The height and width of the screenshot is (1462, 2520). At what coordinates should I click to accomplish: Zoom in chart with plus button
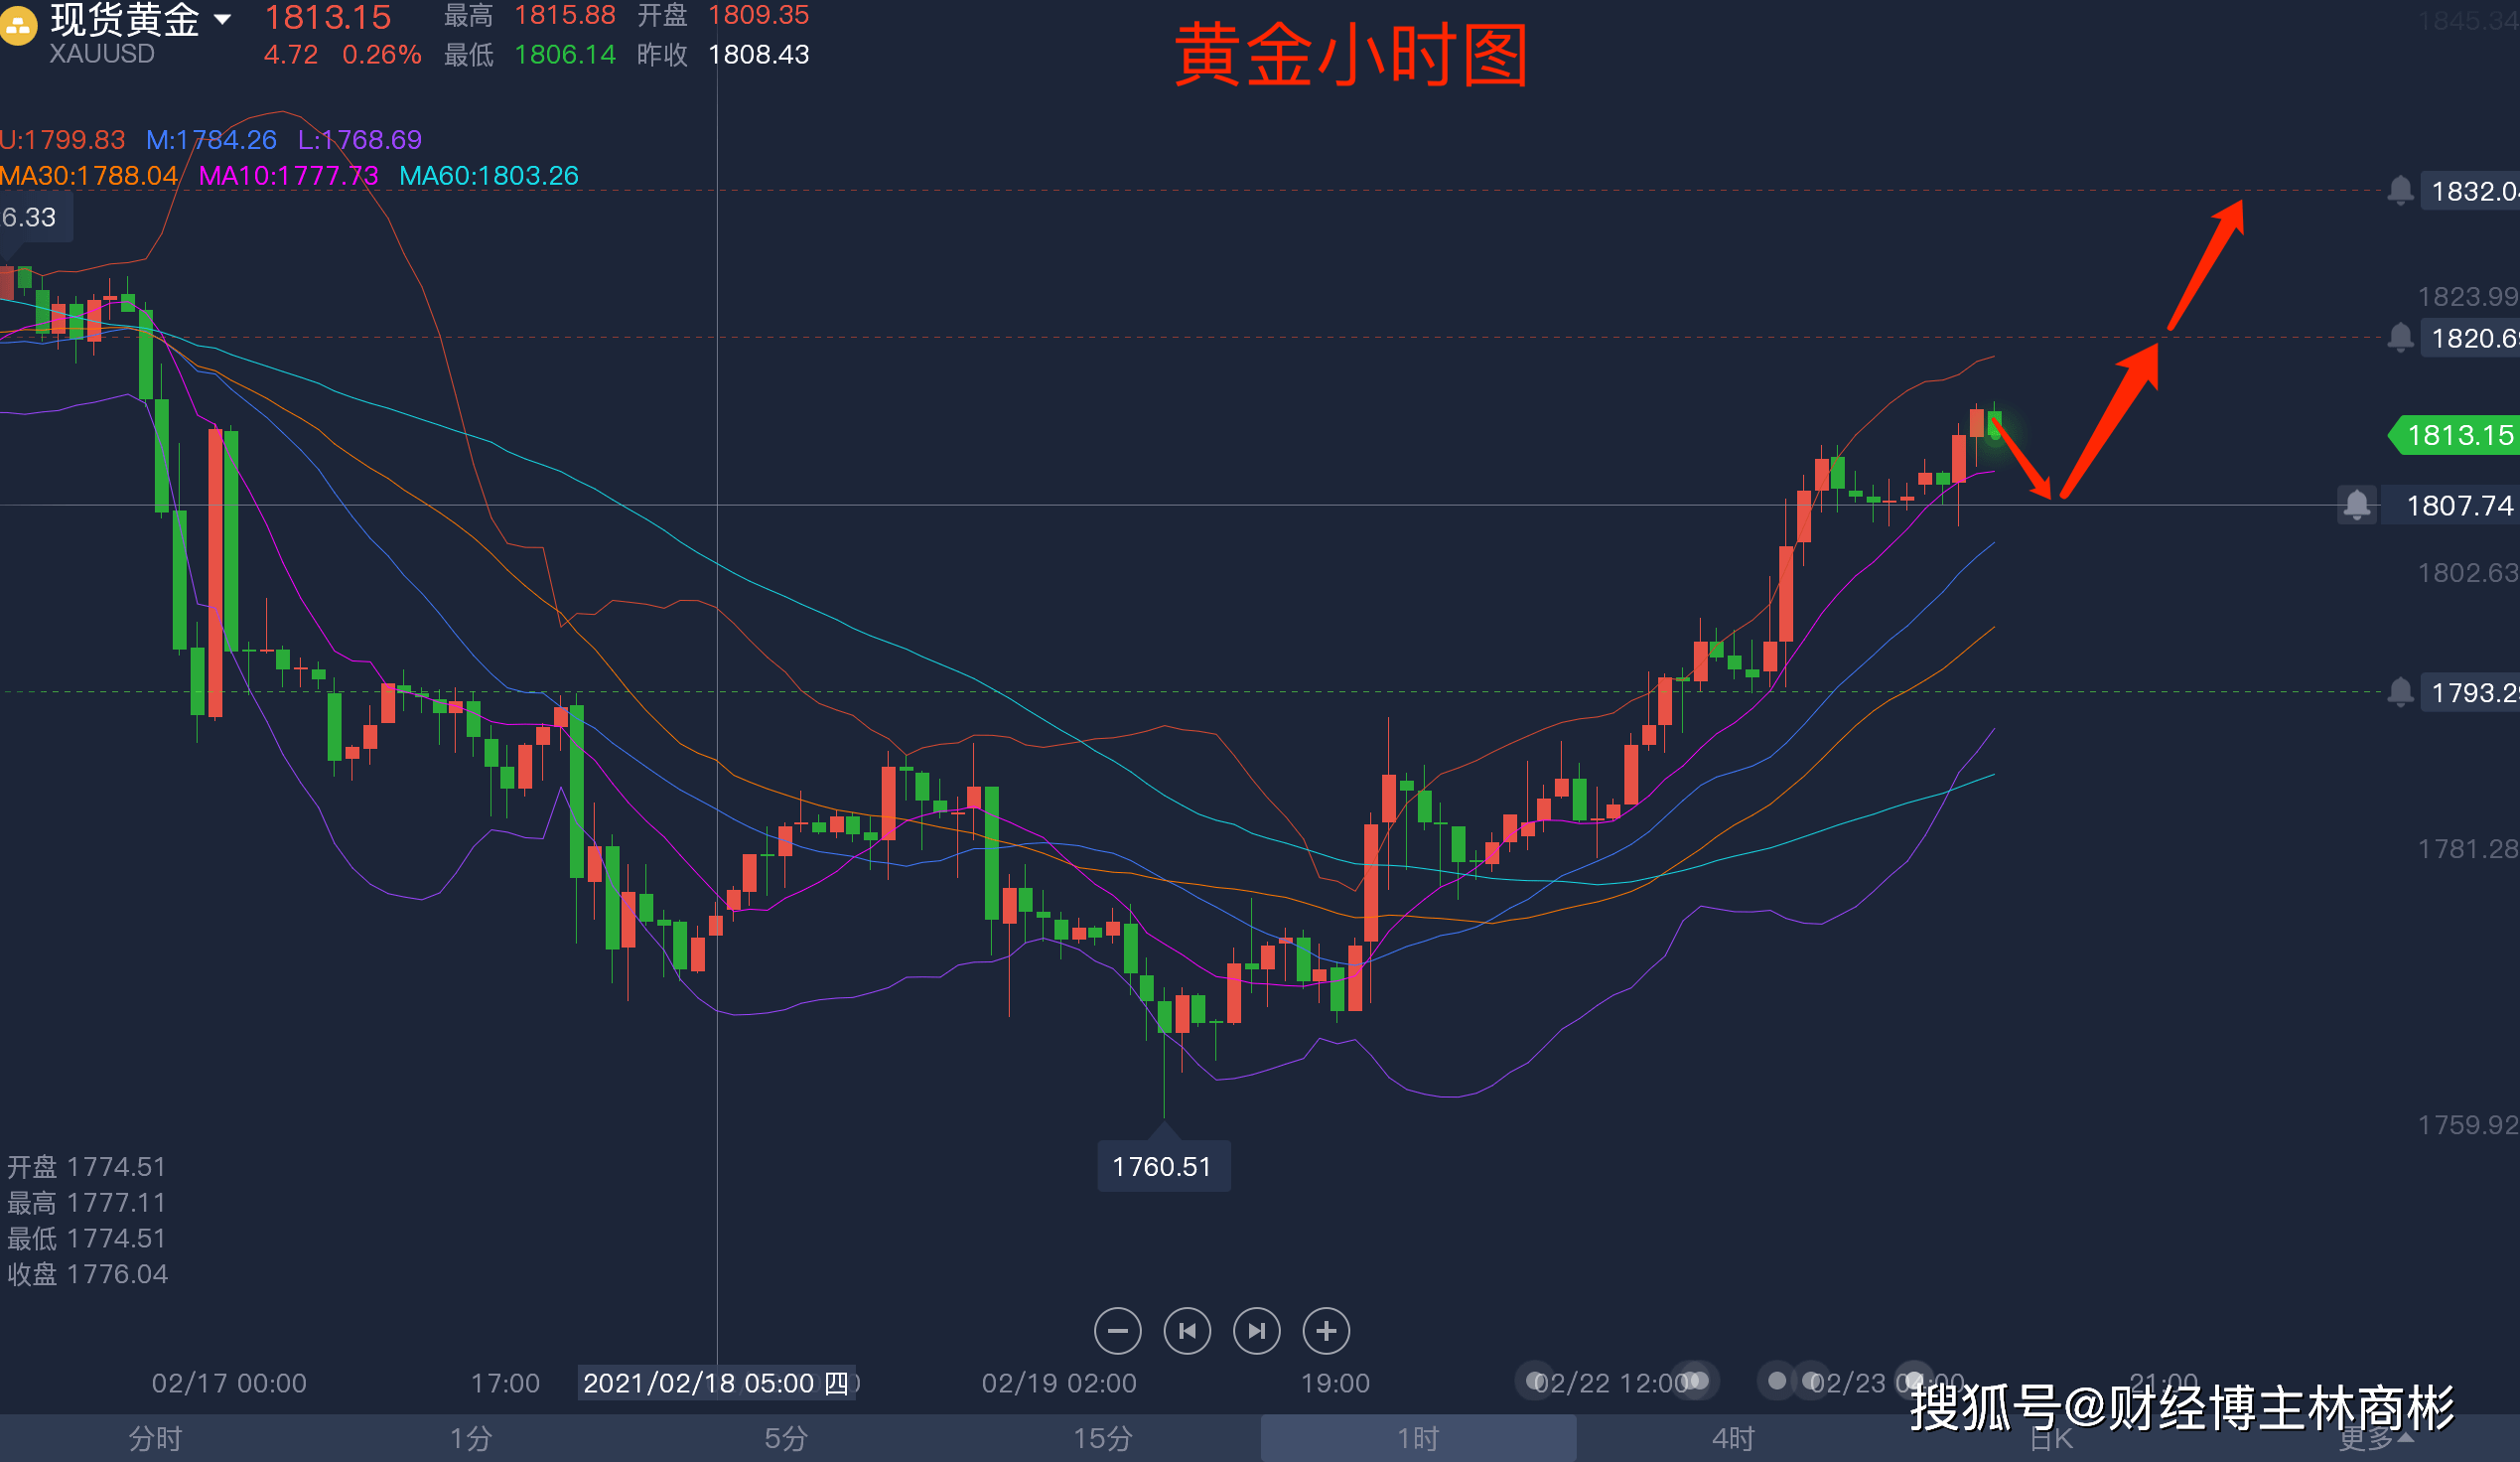(1326, 1331)
